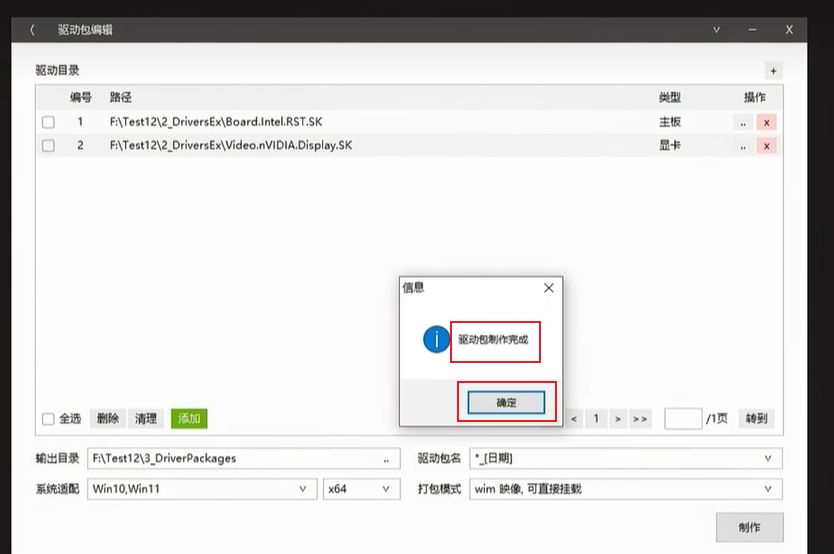
Task: Browse path for Board.Intel.RST.SK row
Action: (742, 122)
